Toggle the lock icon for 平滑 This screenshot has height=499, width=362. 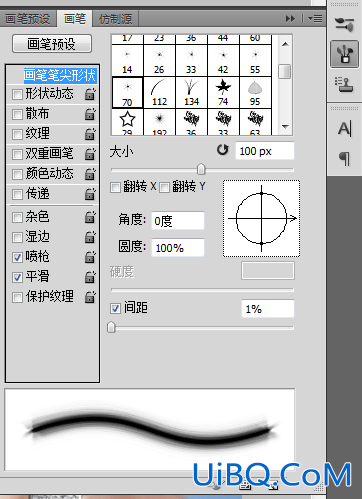[x=90, y=277]
